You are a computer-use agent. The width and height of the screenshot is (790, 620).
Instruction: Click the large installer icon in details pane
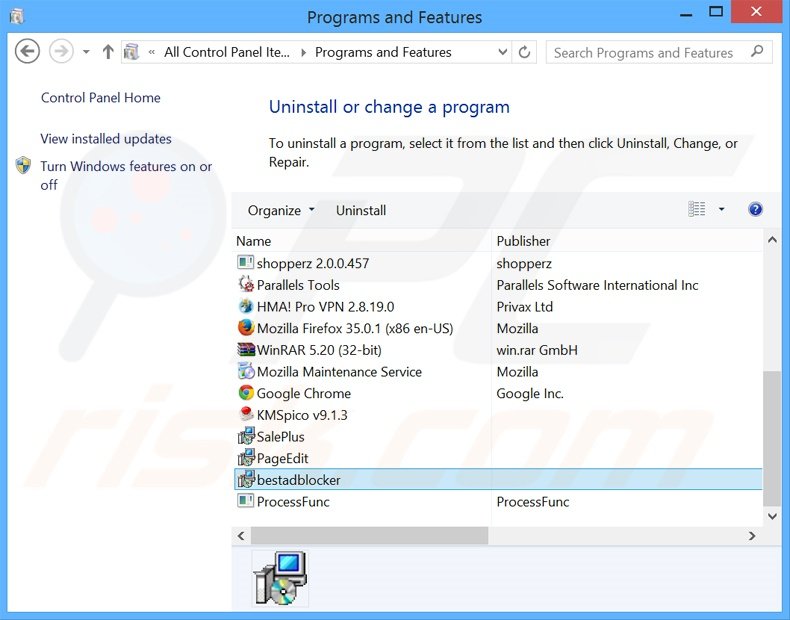click(x=280, y=578)
